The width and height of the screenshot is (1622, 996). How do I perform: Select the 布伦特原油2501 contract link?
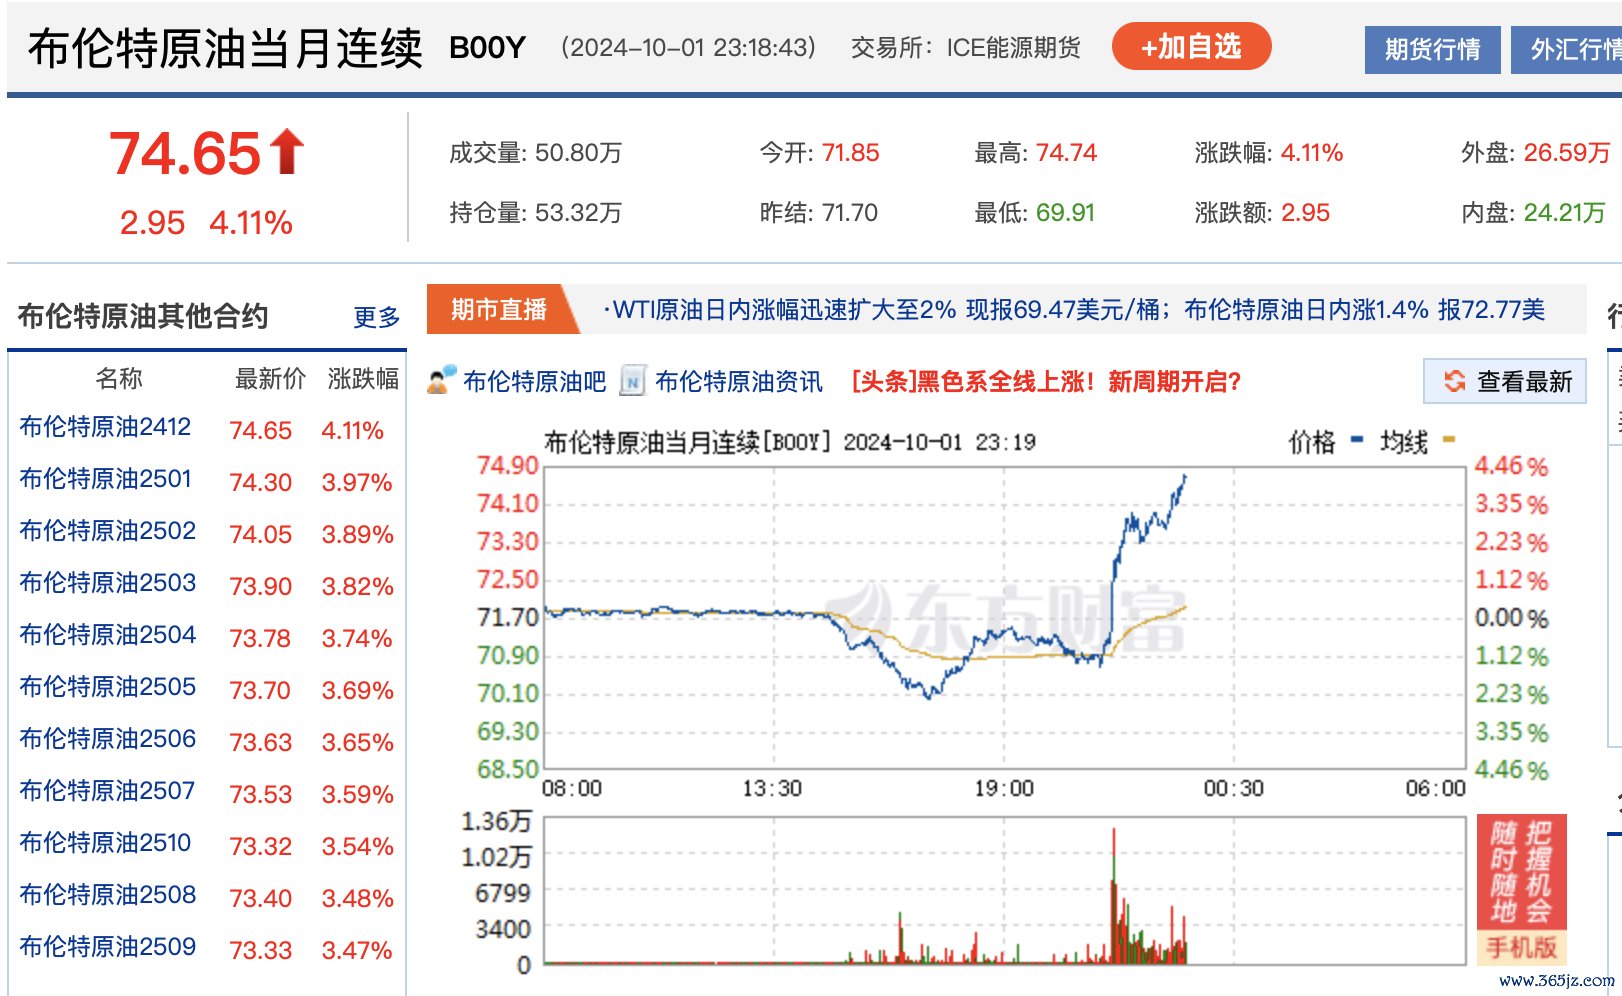click(105, 479)
